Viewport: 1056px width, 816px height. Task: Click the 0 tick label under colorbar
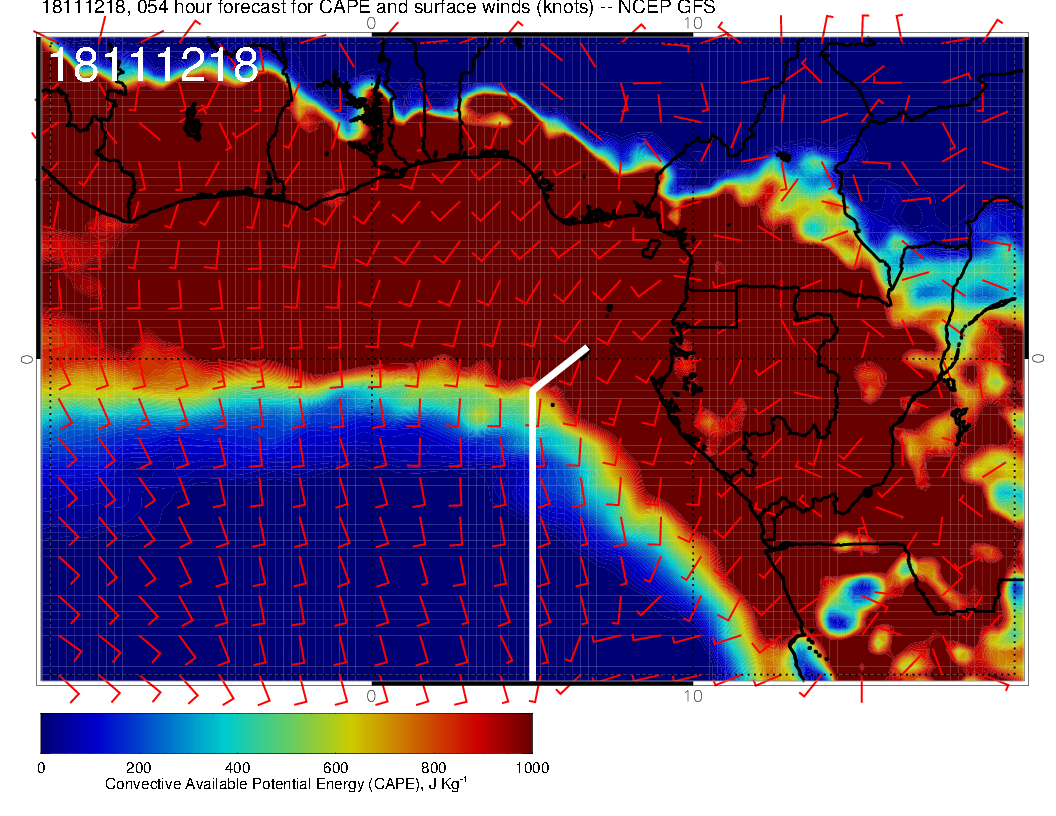tap(41, 768)
